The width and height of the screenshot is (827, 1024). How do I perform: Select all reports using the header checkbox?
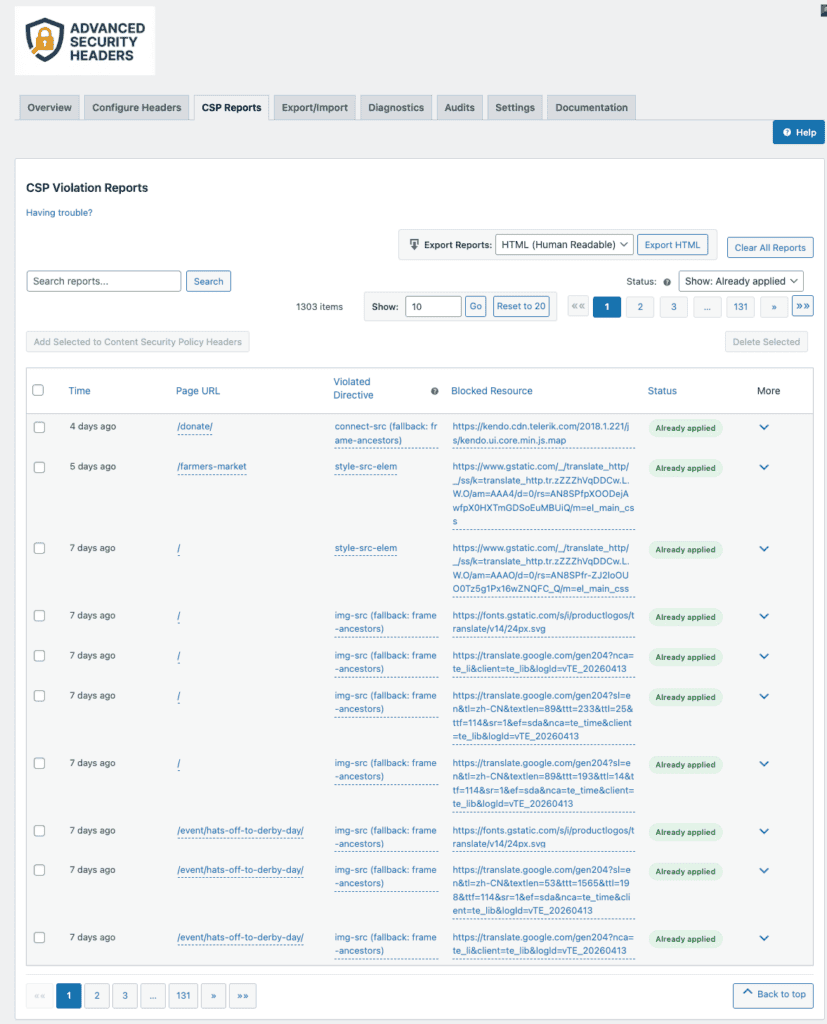(39, 391)
